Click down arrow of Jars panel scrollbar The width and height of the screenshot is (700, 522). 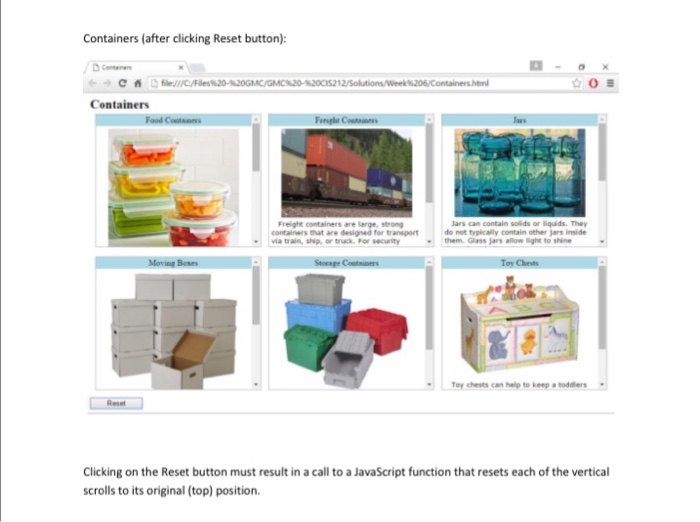point(602,242)
